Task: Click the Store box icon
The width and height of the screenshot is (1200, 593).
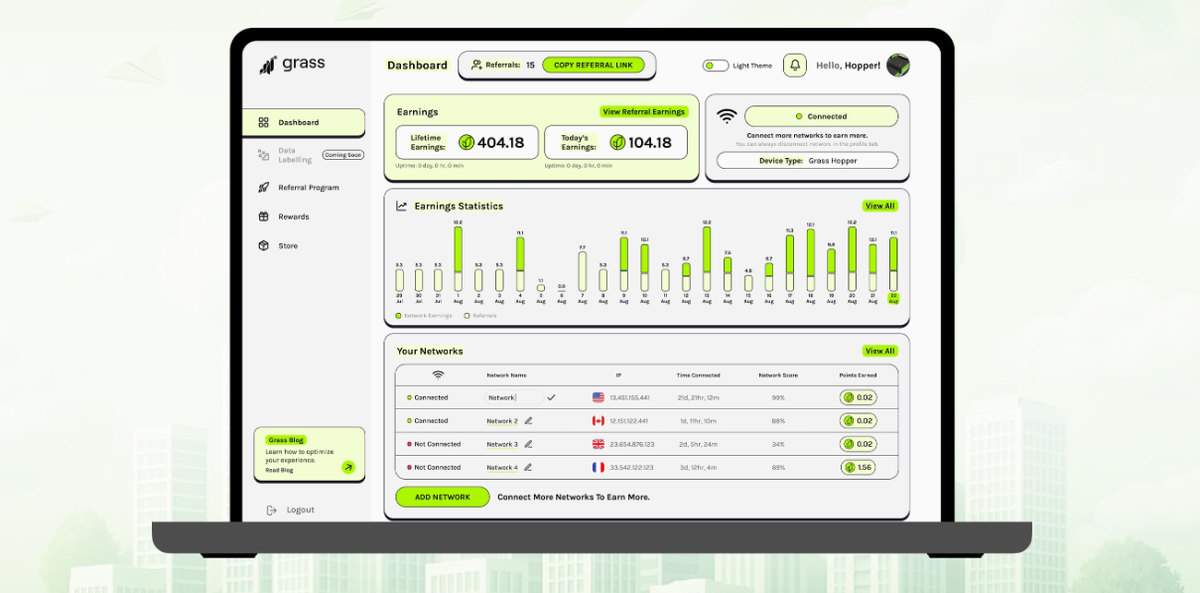Action: click(x=264, y=245)
